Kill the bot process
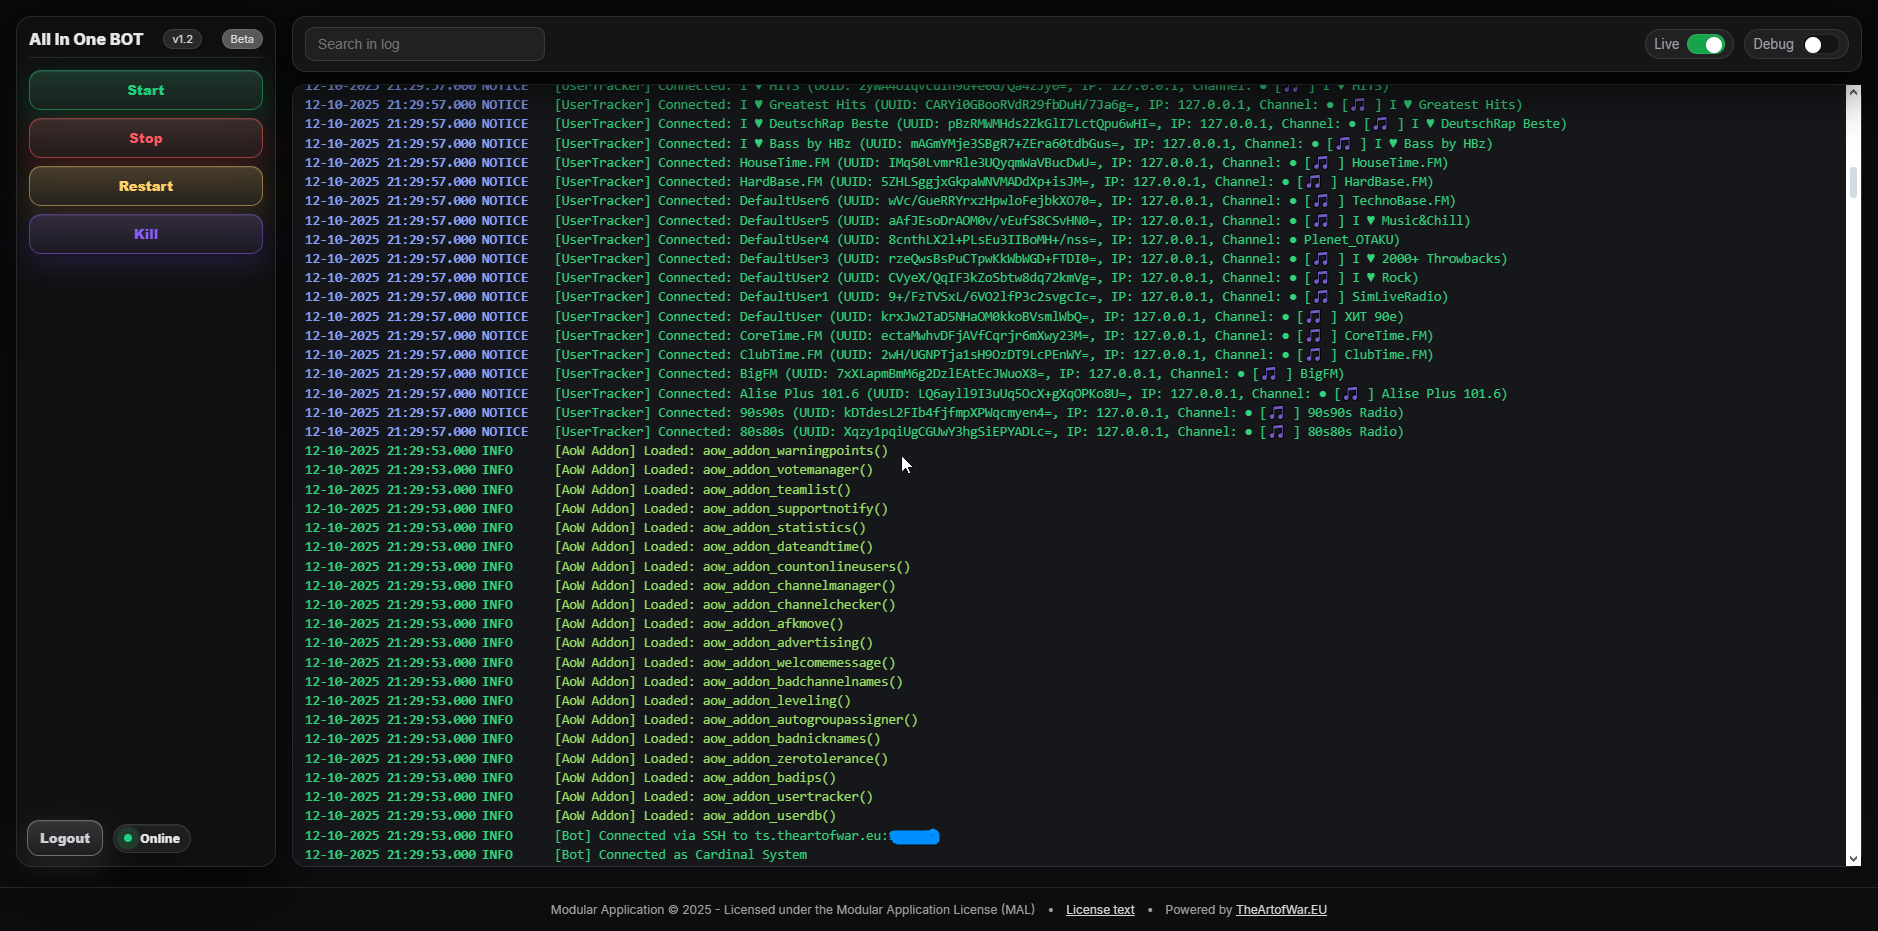 click(x=146, y=234)
